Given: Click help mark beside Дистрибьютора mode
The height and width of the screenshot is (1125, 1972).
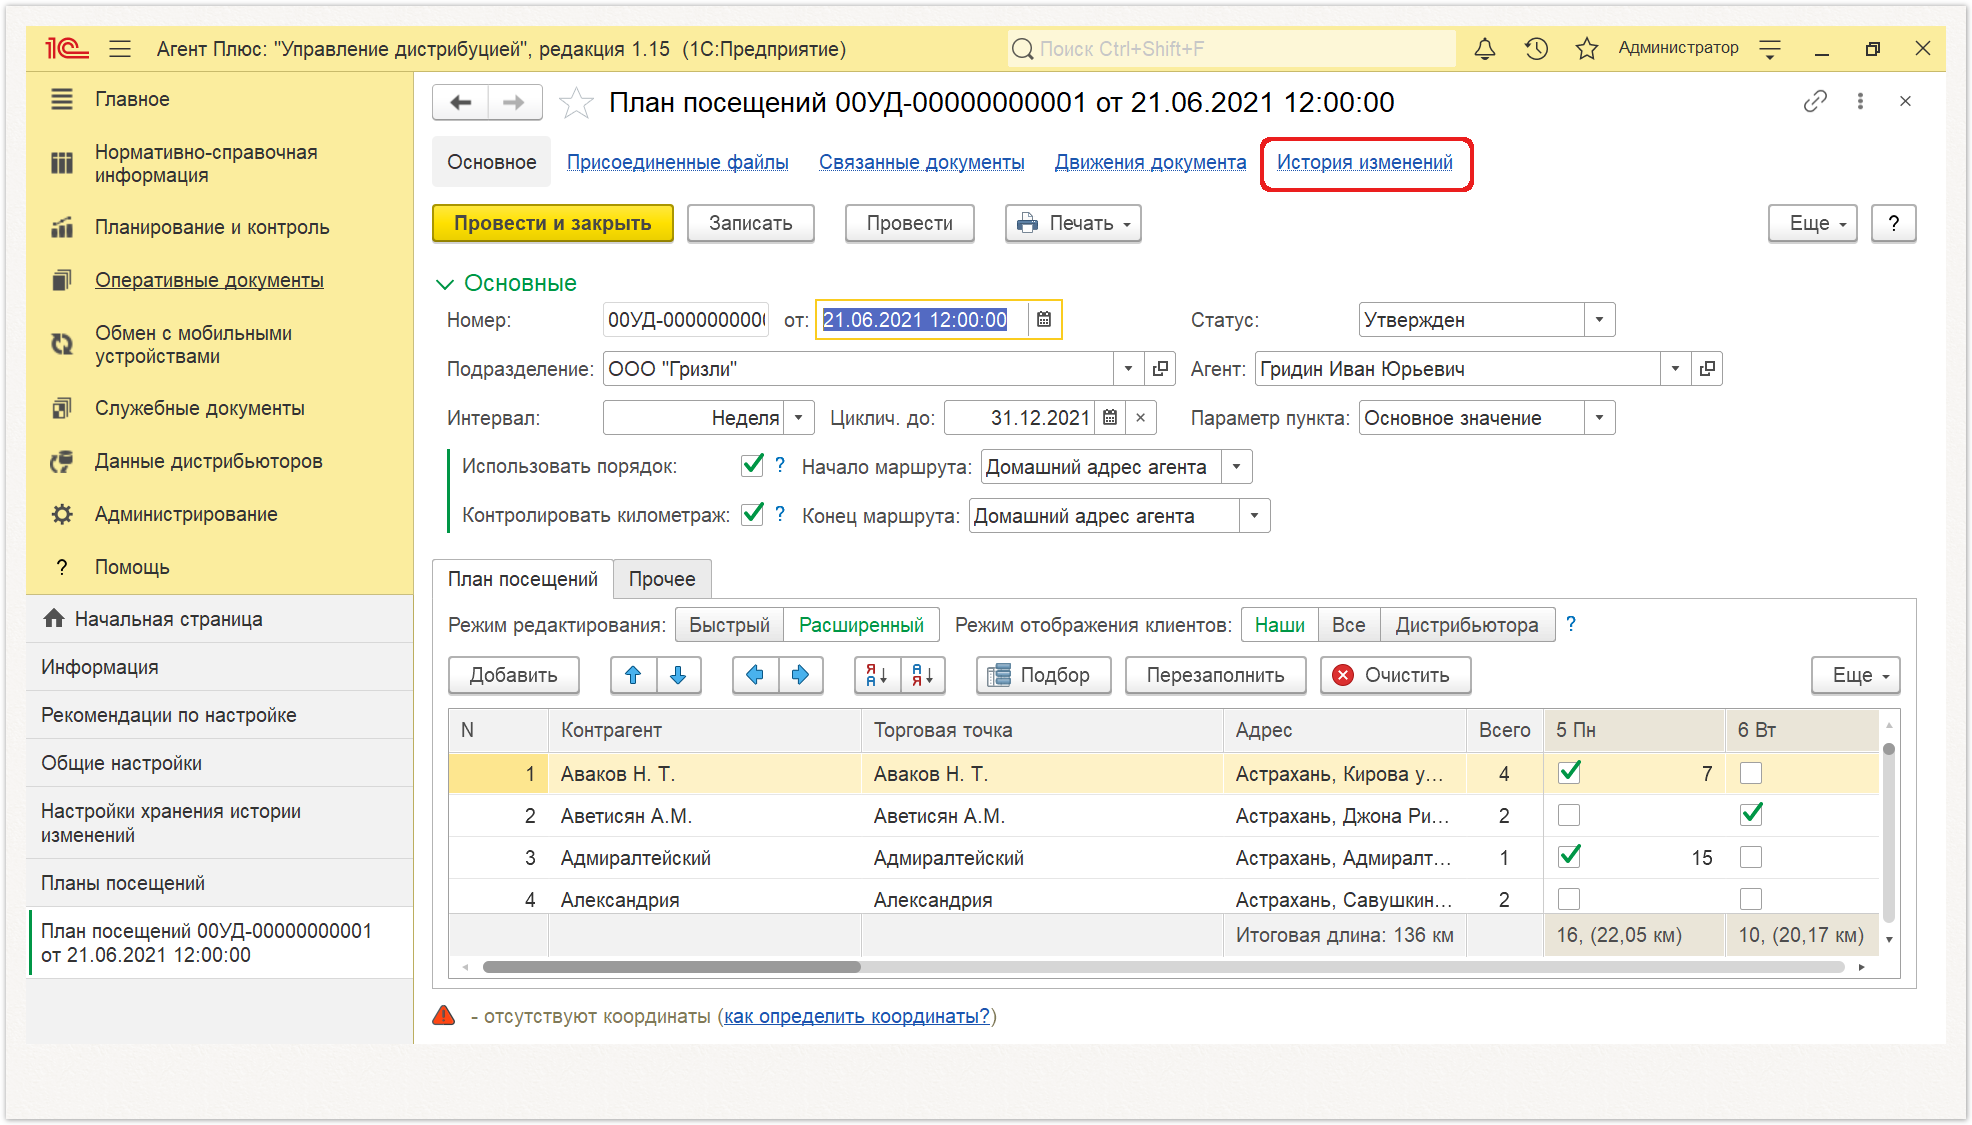Looking at the screenshot, I should point(1571,624).
